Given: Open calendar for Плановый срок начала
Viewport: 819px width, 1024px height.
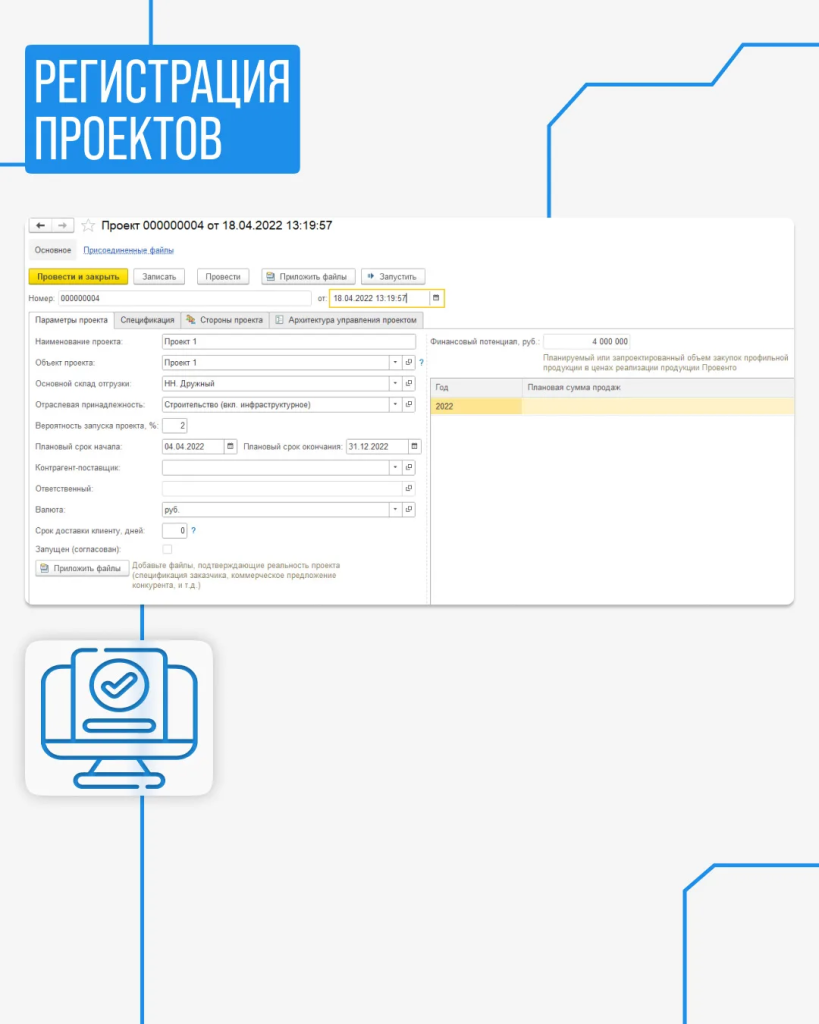Looking at the screenshot, I should [x=231, y=446].
